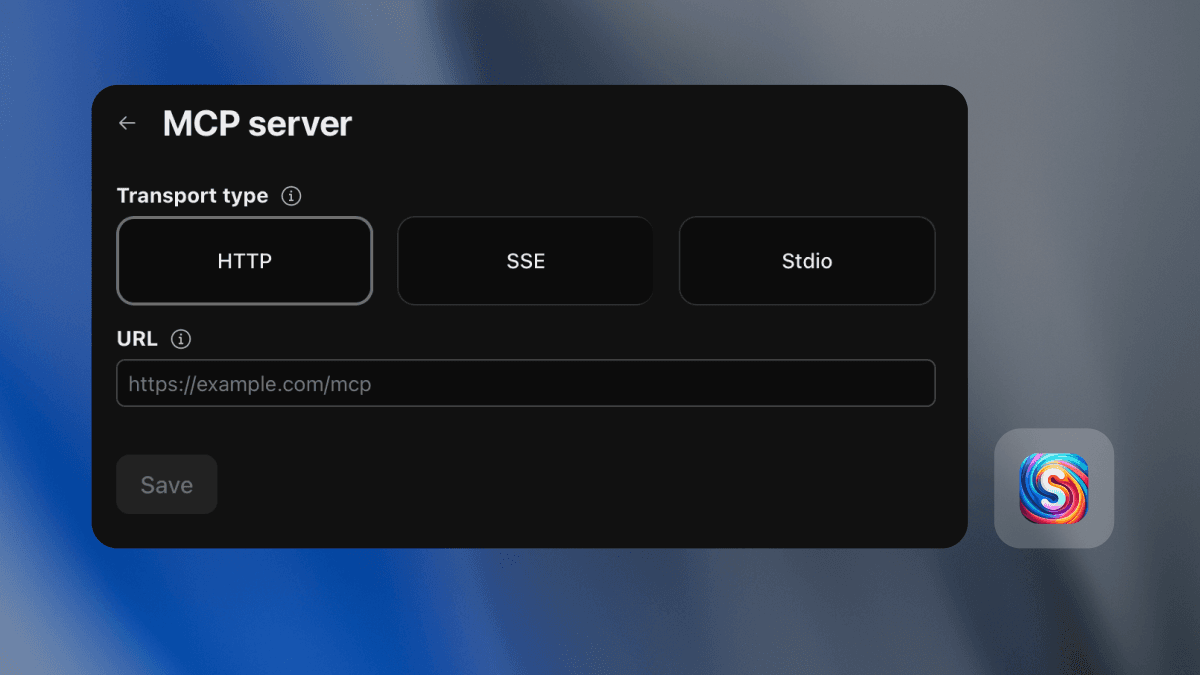Click the MCP server page title
Screen dimensions: 1200x675
[x=257, y=123]
